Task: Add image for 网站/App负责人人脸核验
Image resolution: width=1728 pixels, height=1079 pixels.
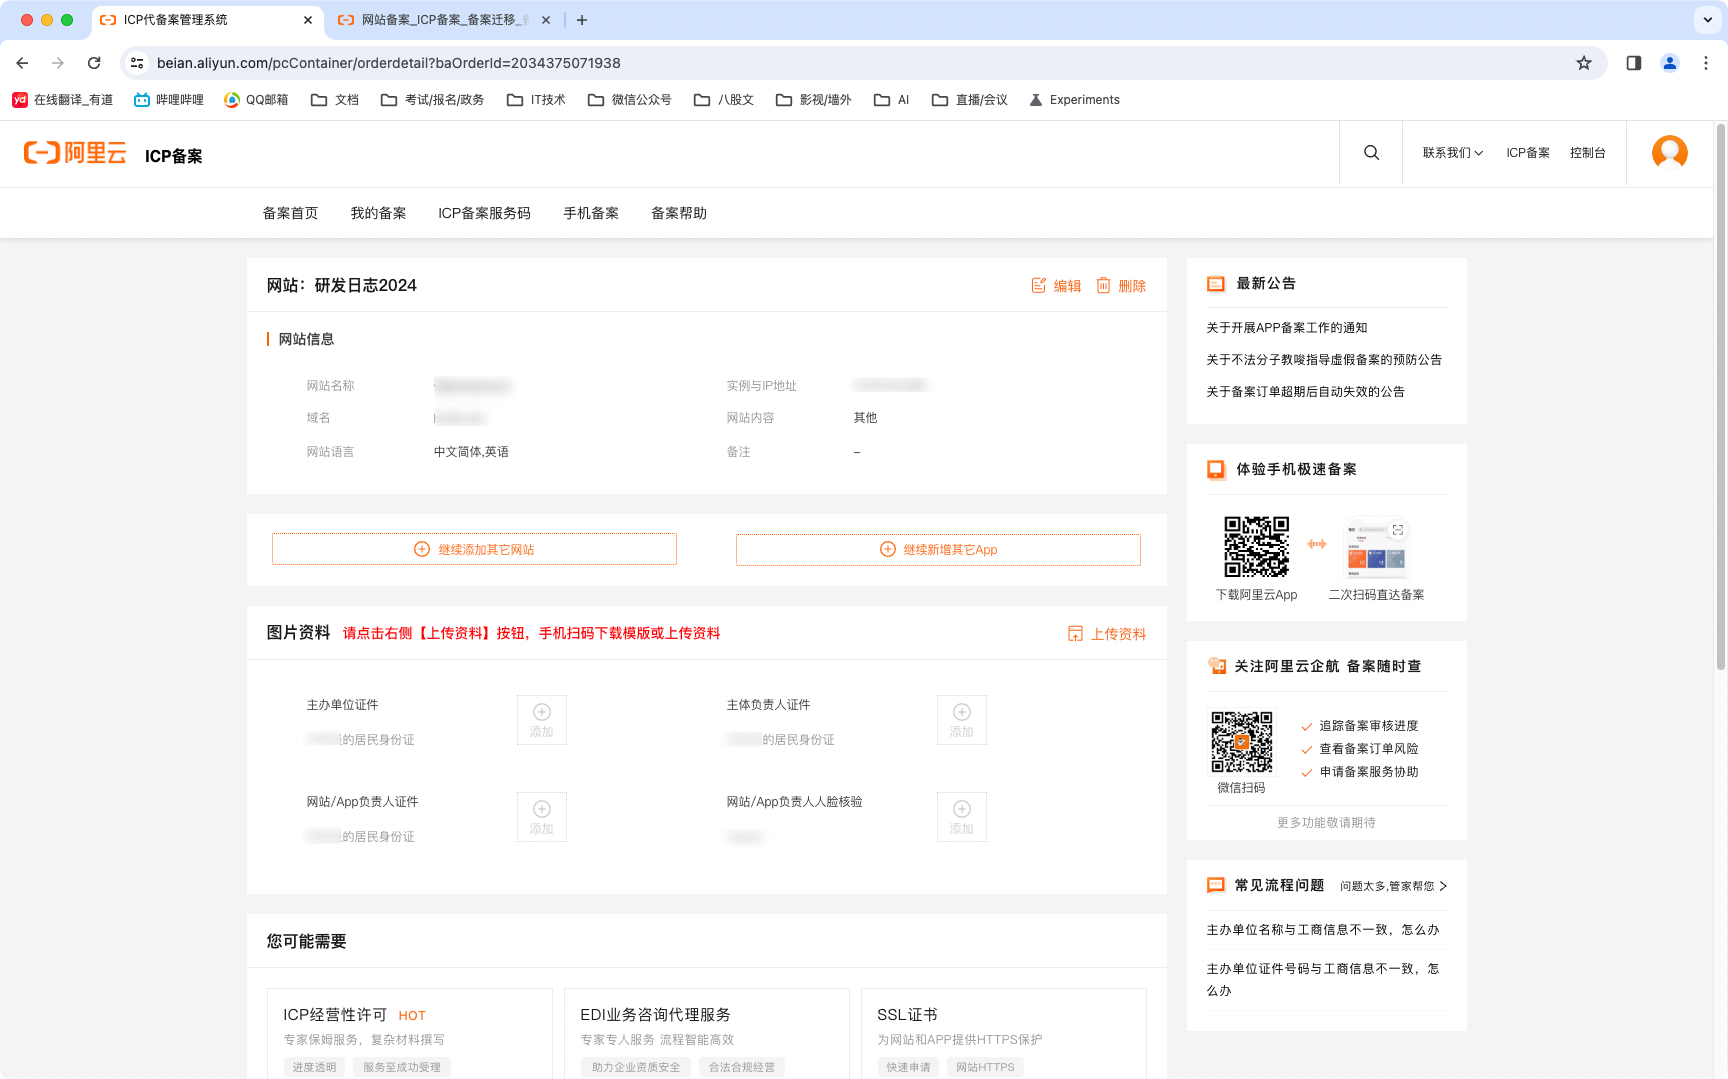Action: (x=961, y=817)
